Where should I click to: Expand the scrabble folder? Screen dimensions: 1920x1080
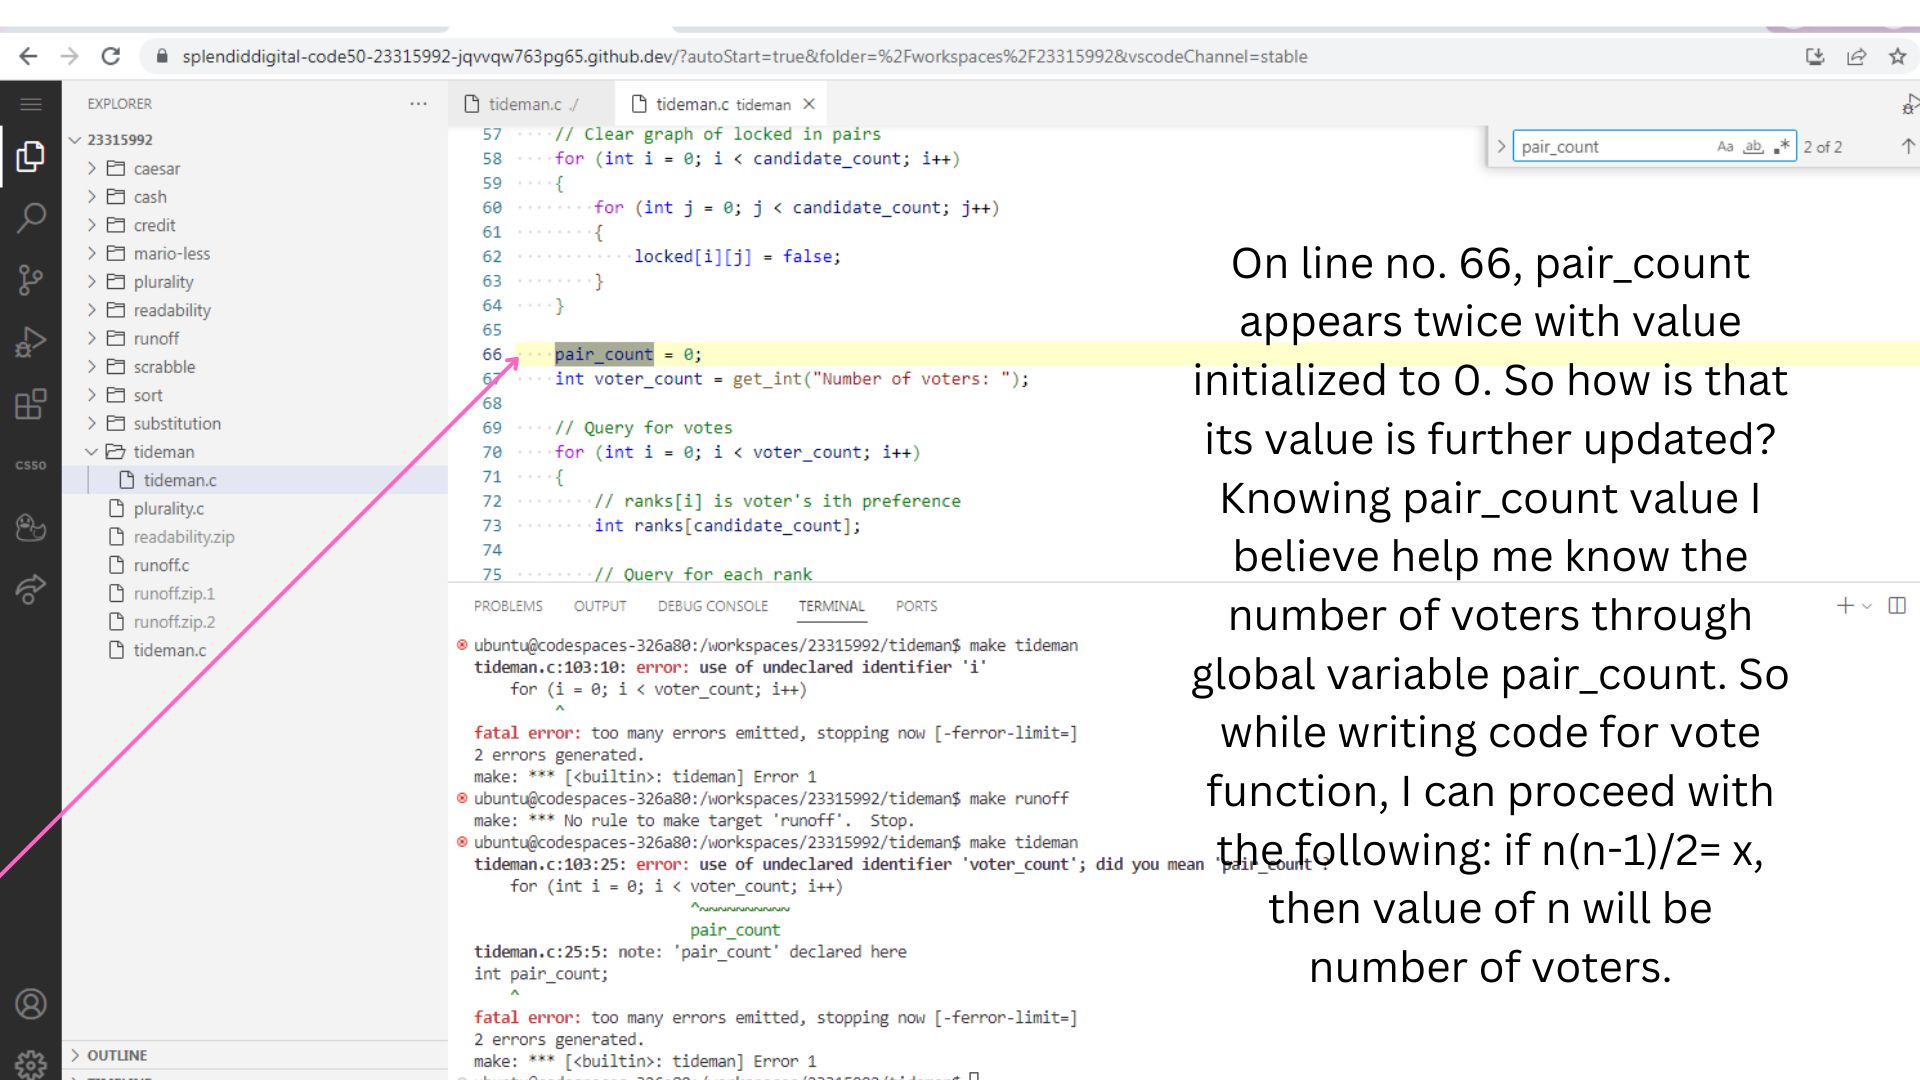pos(92,367)
